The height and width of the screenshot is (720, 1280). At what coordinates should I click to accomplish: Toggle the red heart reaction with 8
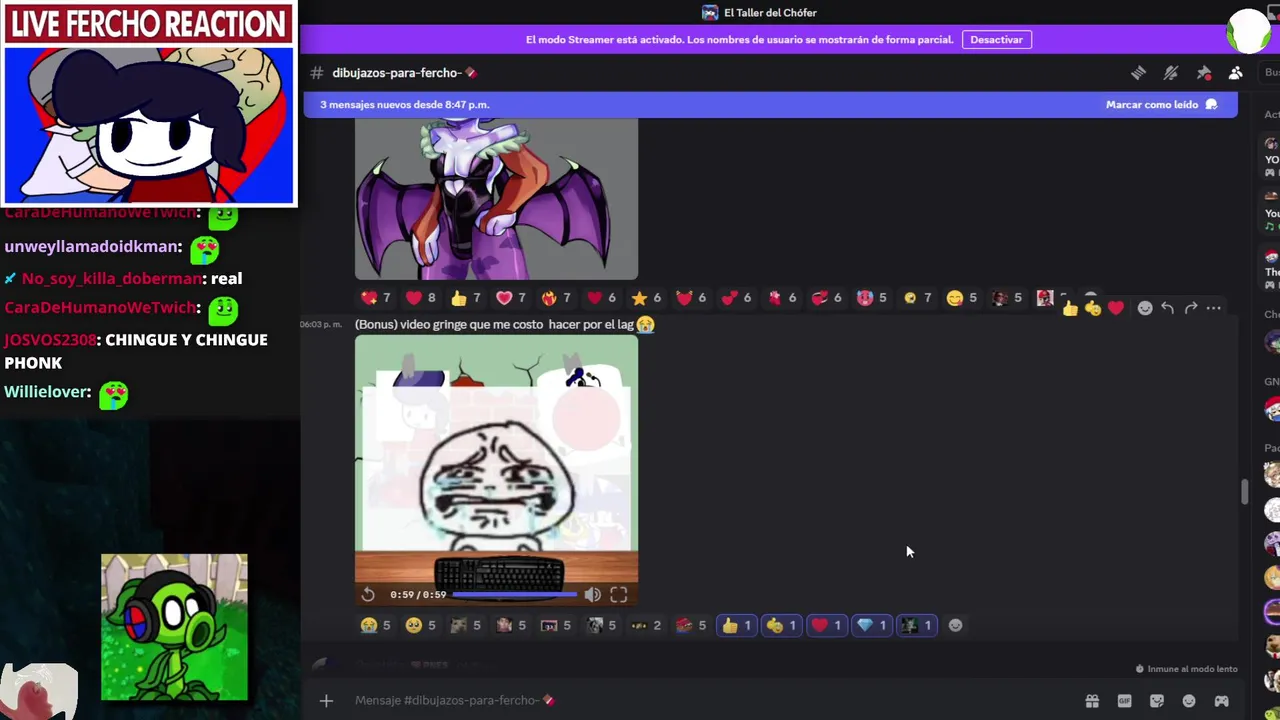[x=420, y=298]
